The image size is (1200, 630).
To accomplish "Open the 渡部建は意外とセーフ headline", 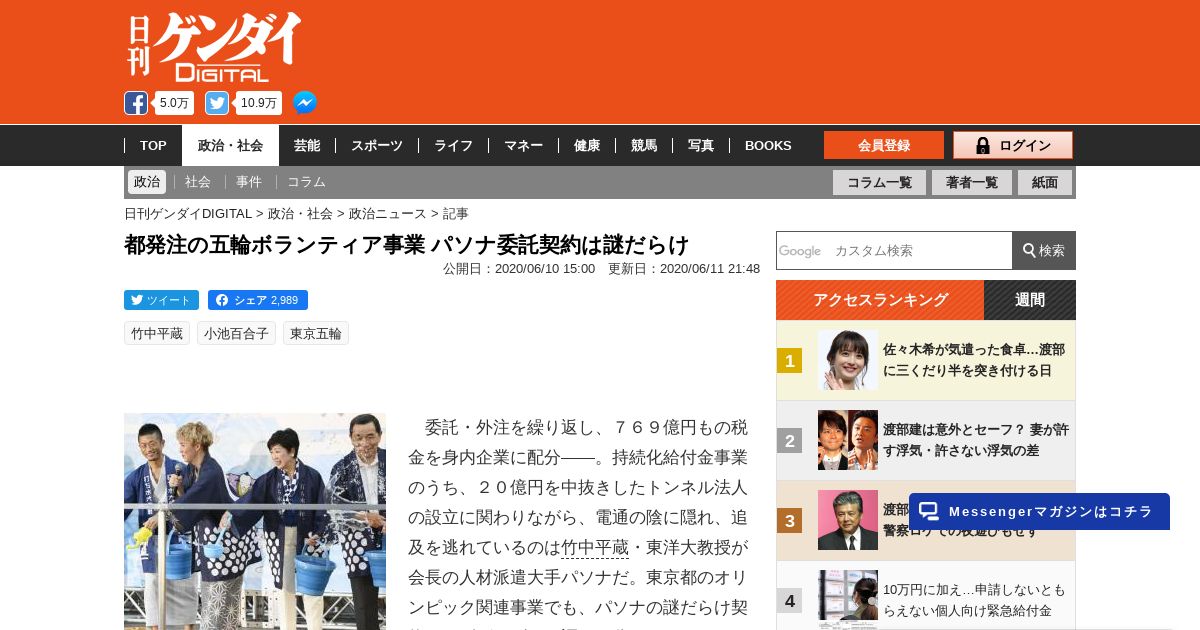I will 976,440.
